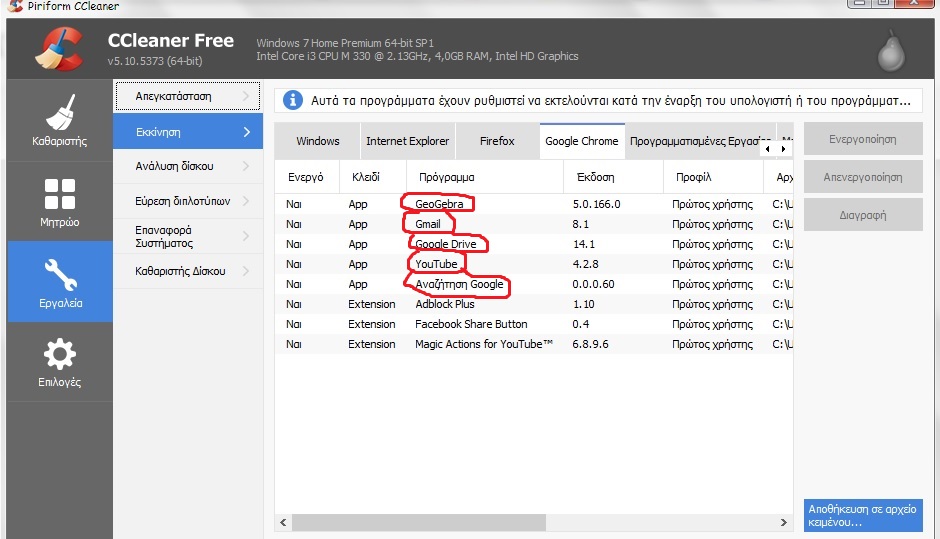Select the YouTube app row
Screen dimensions: 940x539
pos(534,264)
